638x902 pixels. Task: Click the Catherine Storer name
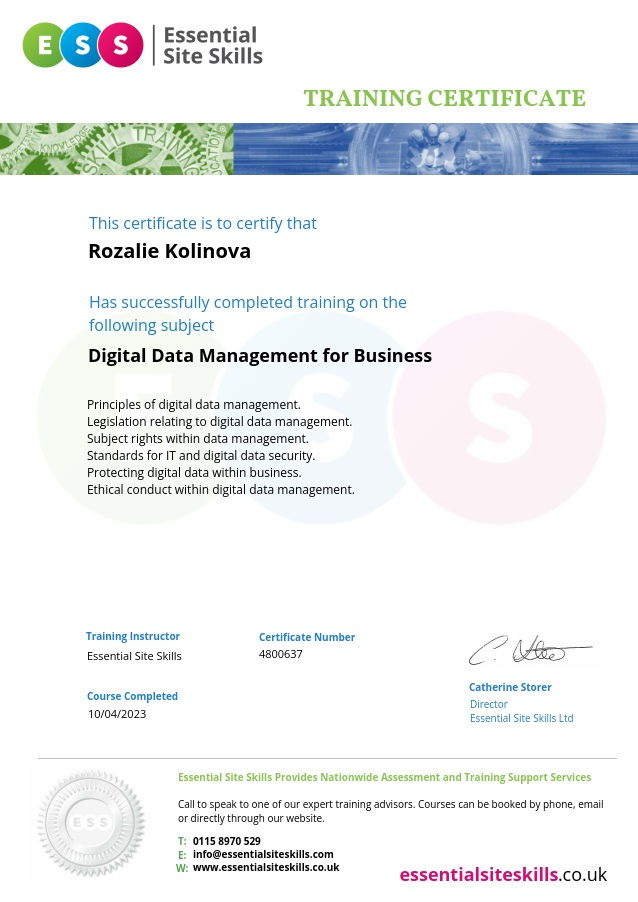510,688
